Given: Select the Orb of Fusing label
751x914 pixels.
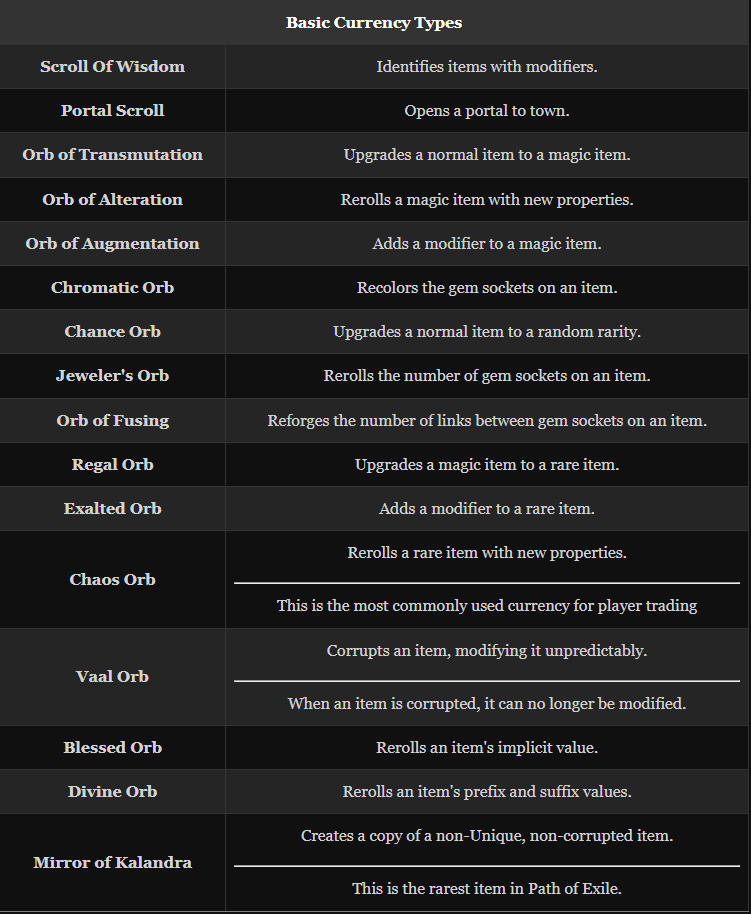Looking at the screenshot, I should [x=112, y=421].
